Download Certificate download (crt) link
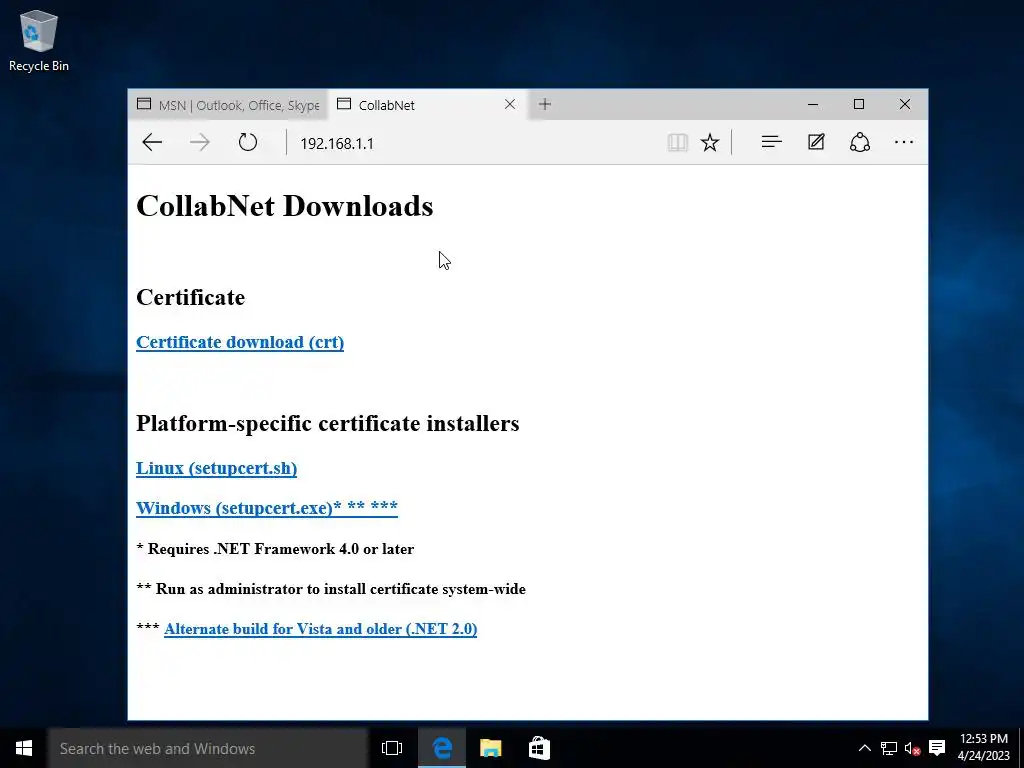 [240, 342]
